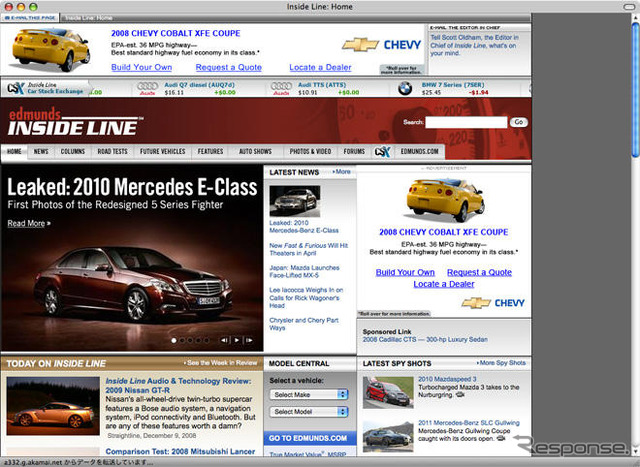The image size is (640, 467).
Task: Select the second slideshow indicator dot
Action: click(x=182, y=340)
